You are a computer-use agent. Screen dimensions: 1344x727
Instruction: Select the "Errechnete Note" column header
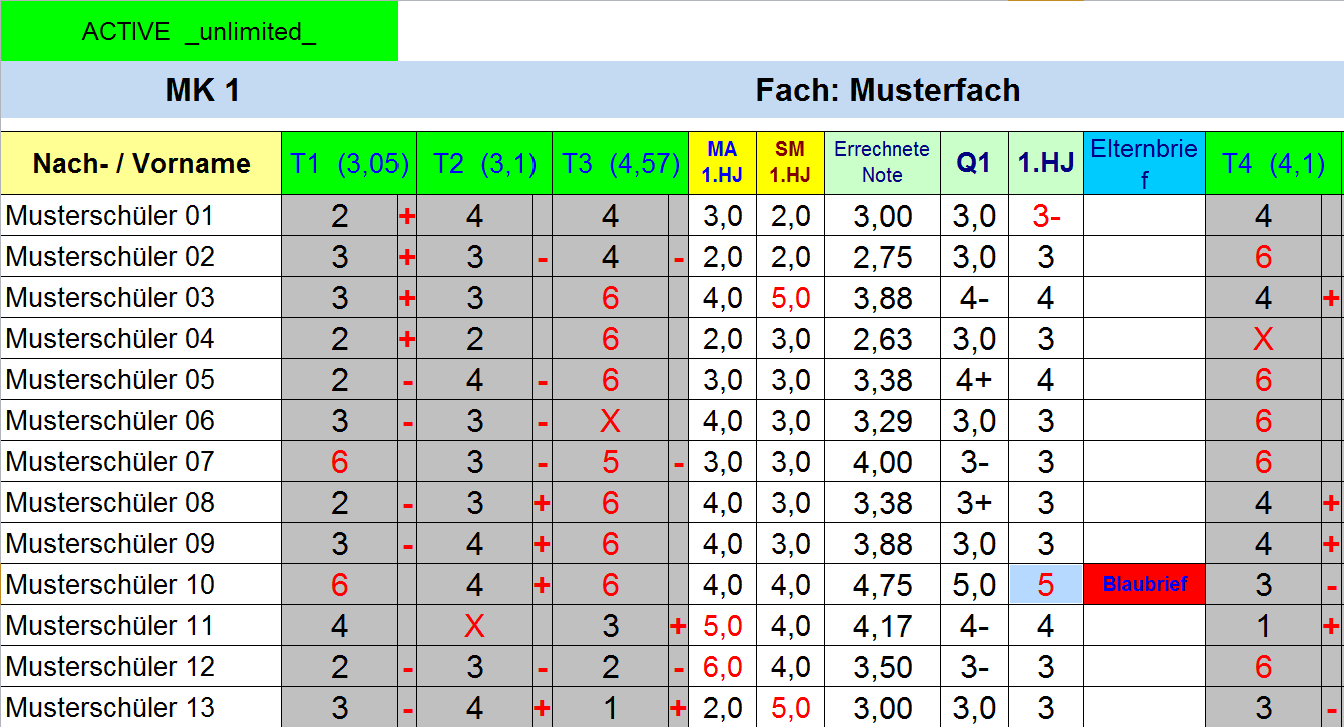point(882,163)
